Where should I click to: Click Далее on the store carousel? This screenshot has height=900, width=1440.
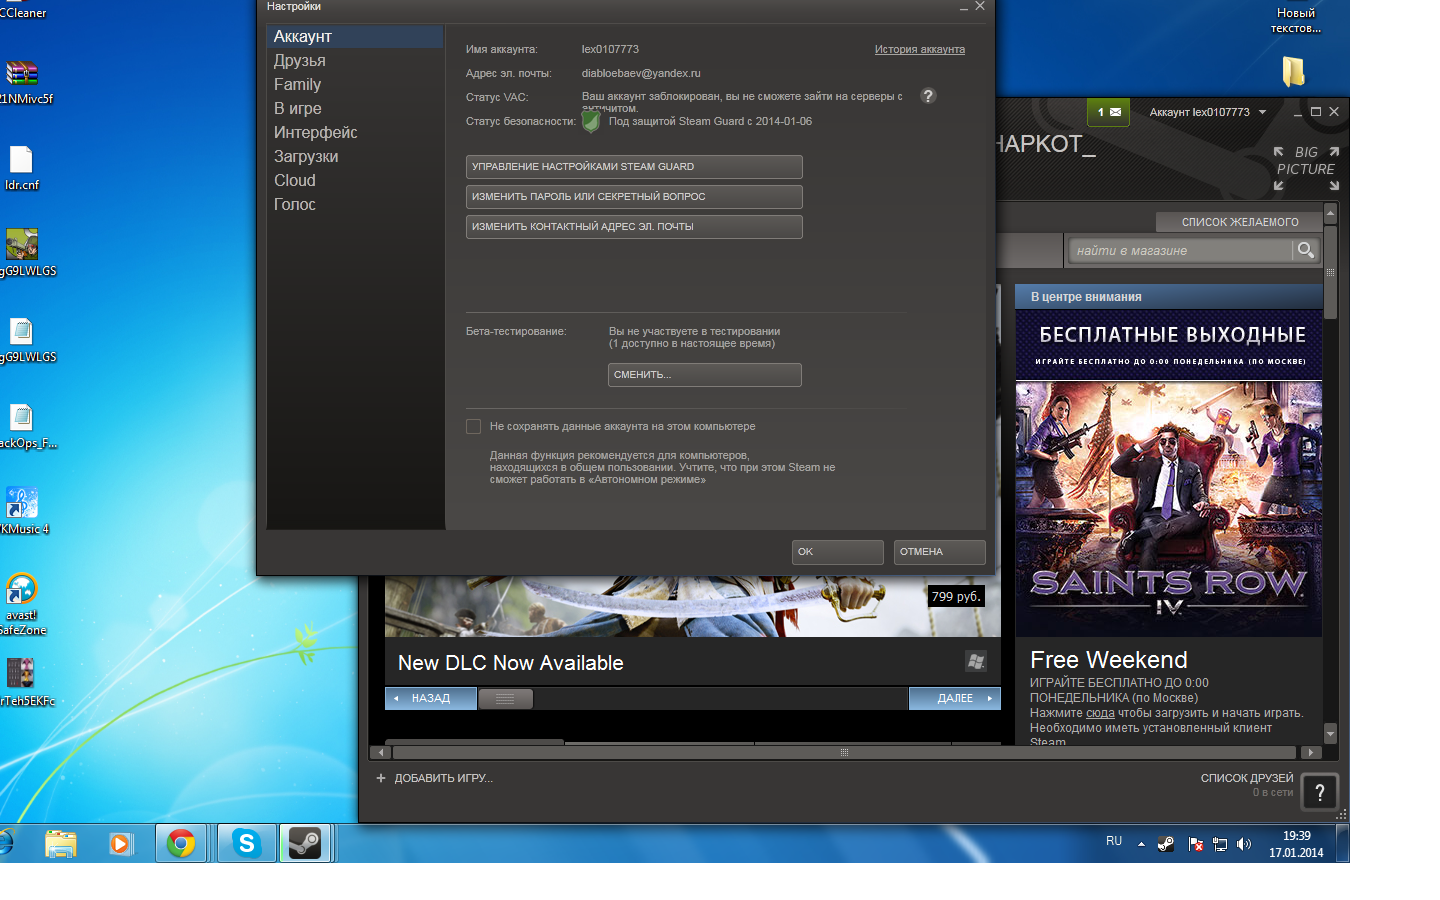click(955, 698)
